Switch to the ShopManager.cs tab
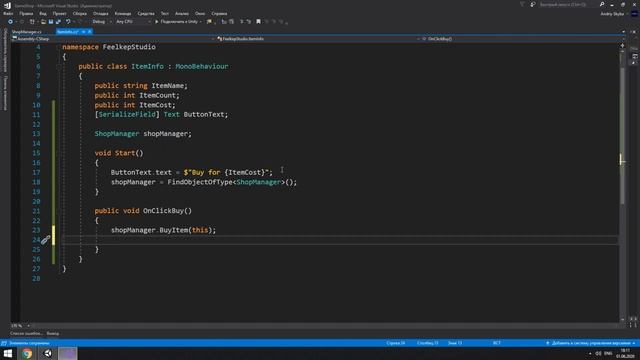The image size is (640, 360). (27, 31)
